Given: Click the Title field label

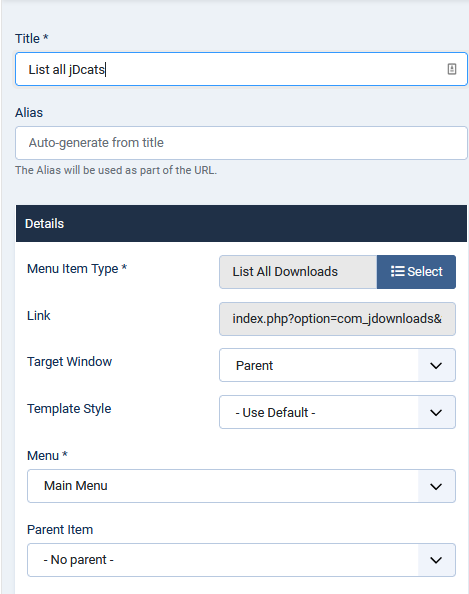Looking at the screenshot, I should (32, 38).
